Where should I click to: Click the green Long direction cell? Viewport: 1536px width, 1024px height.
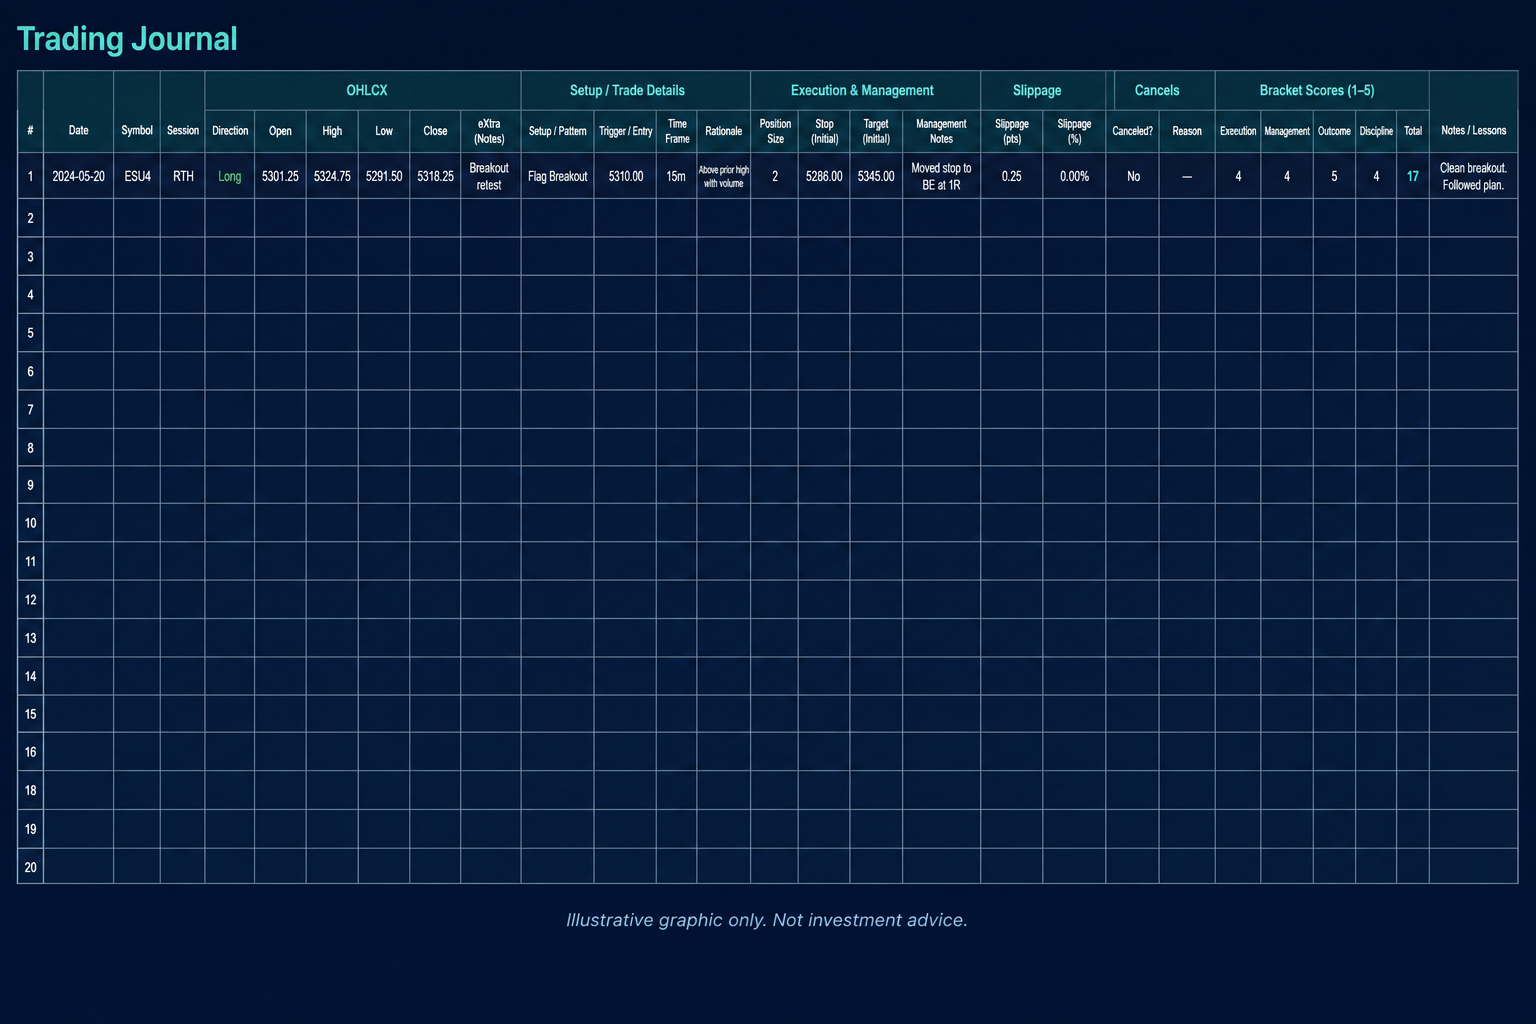230,176
